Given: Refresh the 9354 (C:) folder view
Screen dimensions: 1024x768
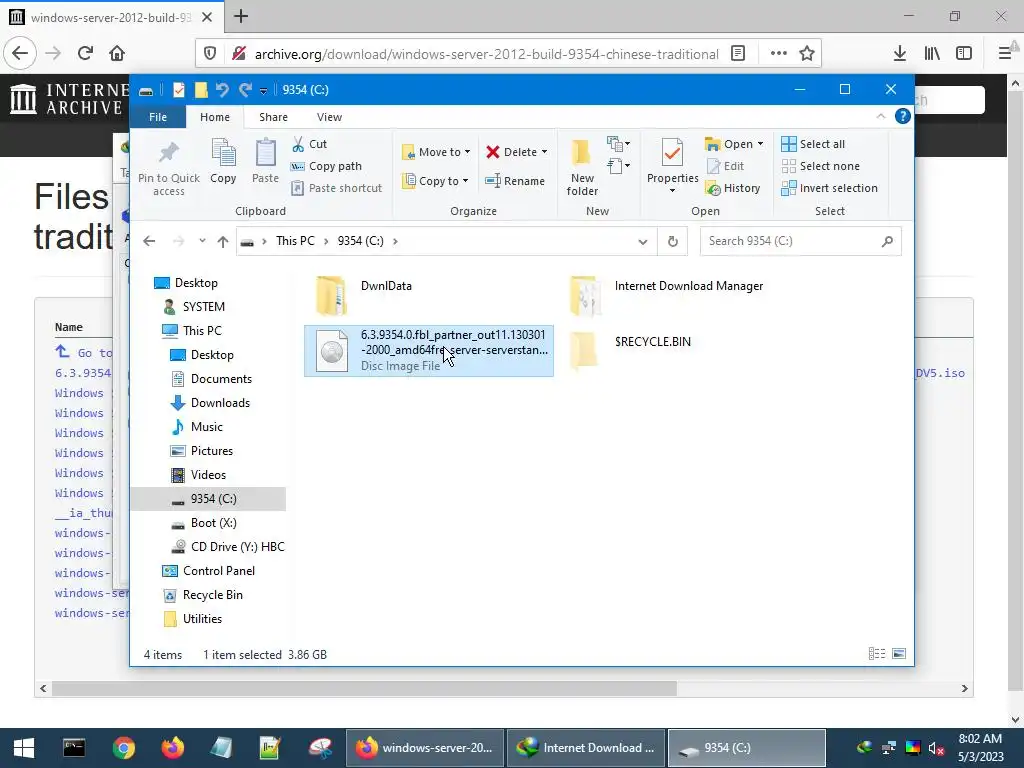Looking at the screenshot, I should (673, 242).
